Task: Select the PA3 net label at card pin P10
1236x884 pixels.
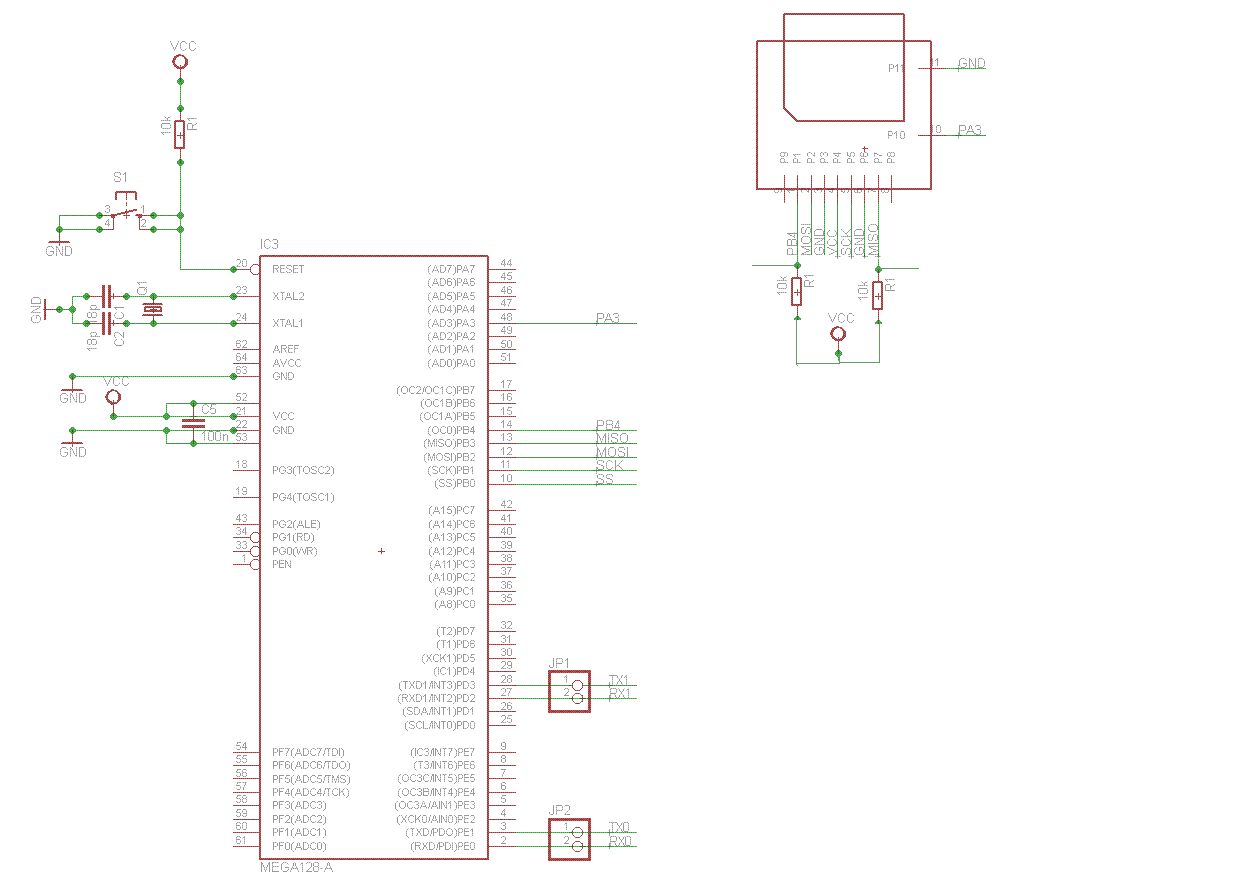Action: pos(970,130)
